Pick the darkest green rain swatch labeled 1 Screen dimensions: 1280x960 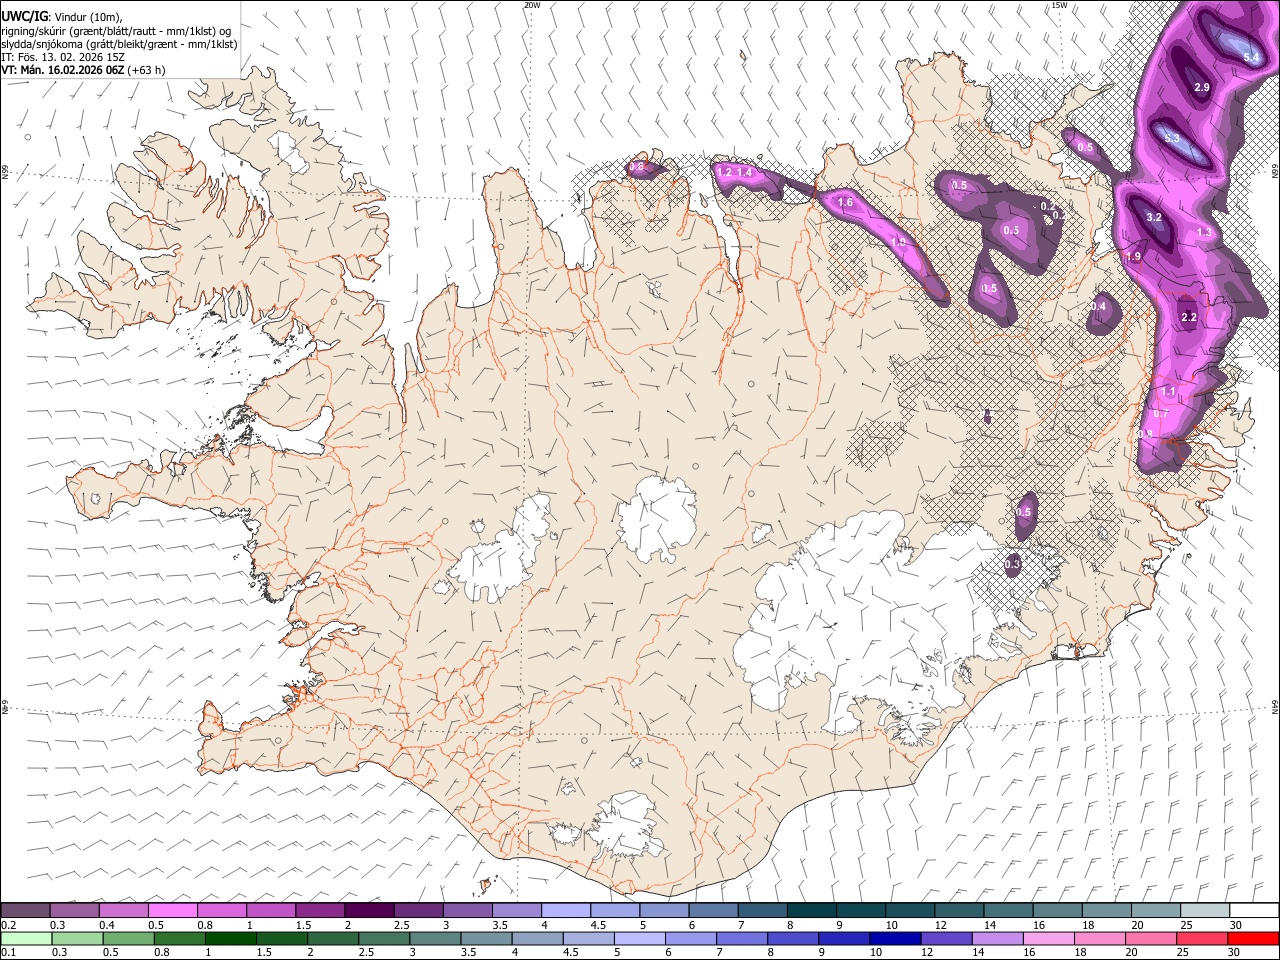point(231,938)
